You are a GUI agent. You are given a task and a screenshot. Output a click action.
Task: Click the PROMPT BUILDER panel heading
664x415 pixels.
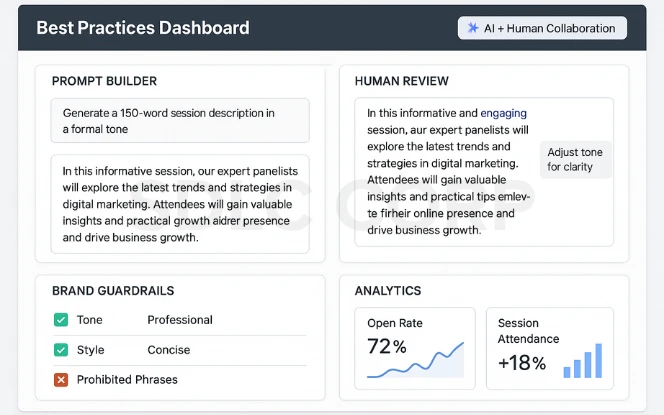(104, 81)
